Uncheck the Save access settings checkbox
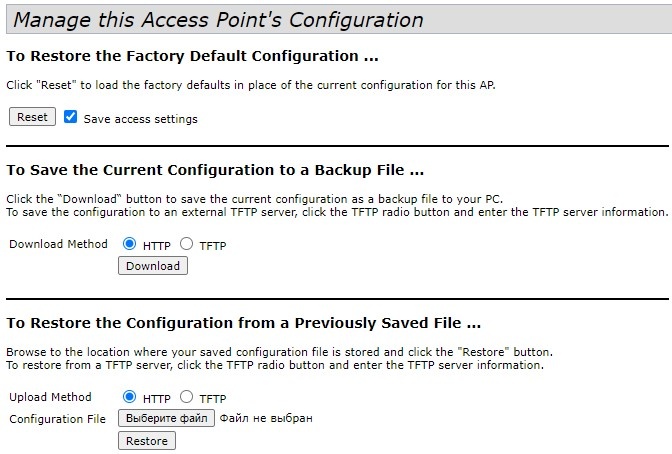This screenshot has width=672, height=454. coord(70,117)
